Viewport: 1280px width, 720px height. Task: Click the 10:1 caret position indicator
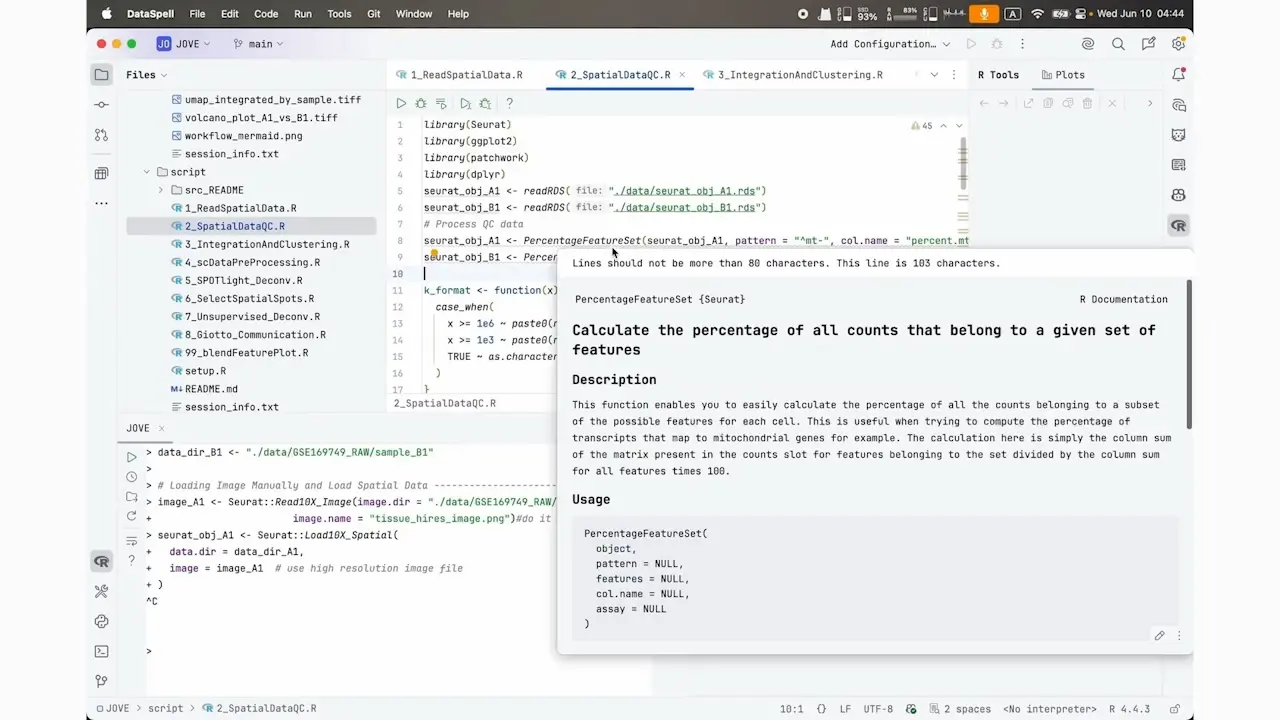click(791, 709)
